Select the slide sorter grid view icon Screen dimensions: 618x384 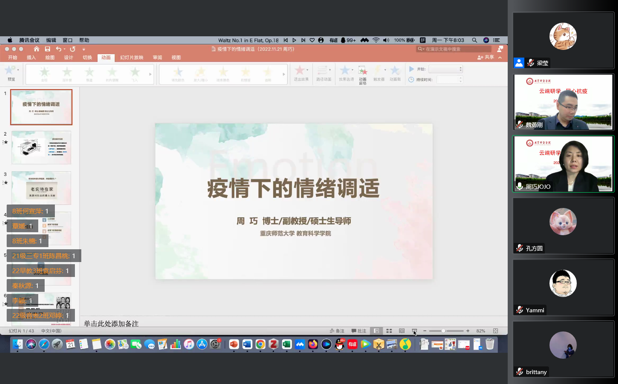[x=389, y=331]
